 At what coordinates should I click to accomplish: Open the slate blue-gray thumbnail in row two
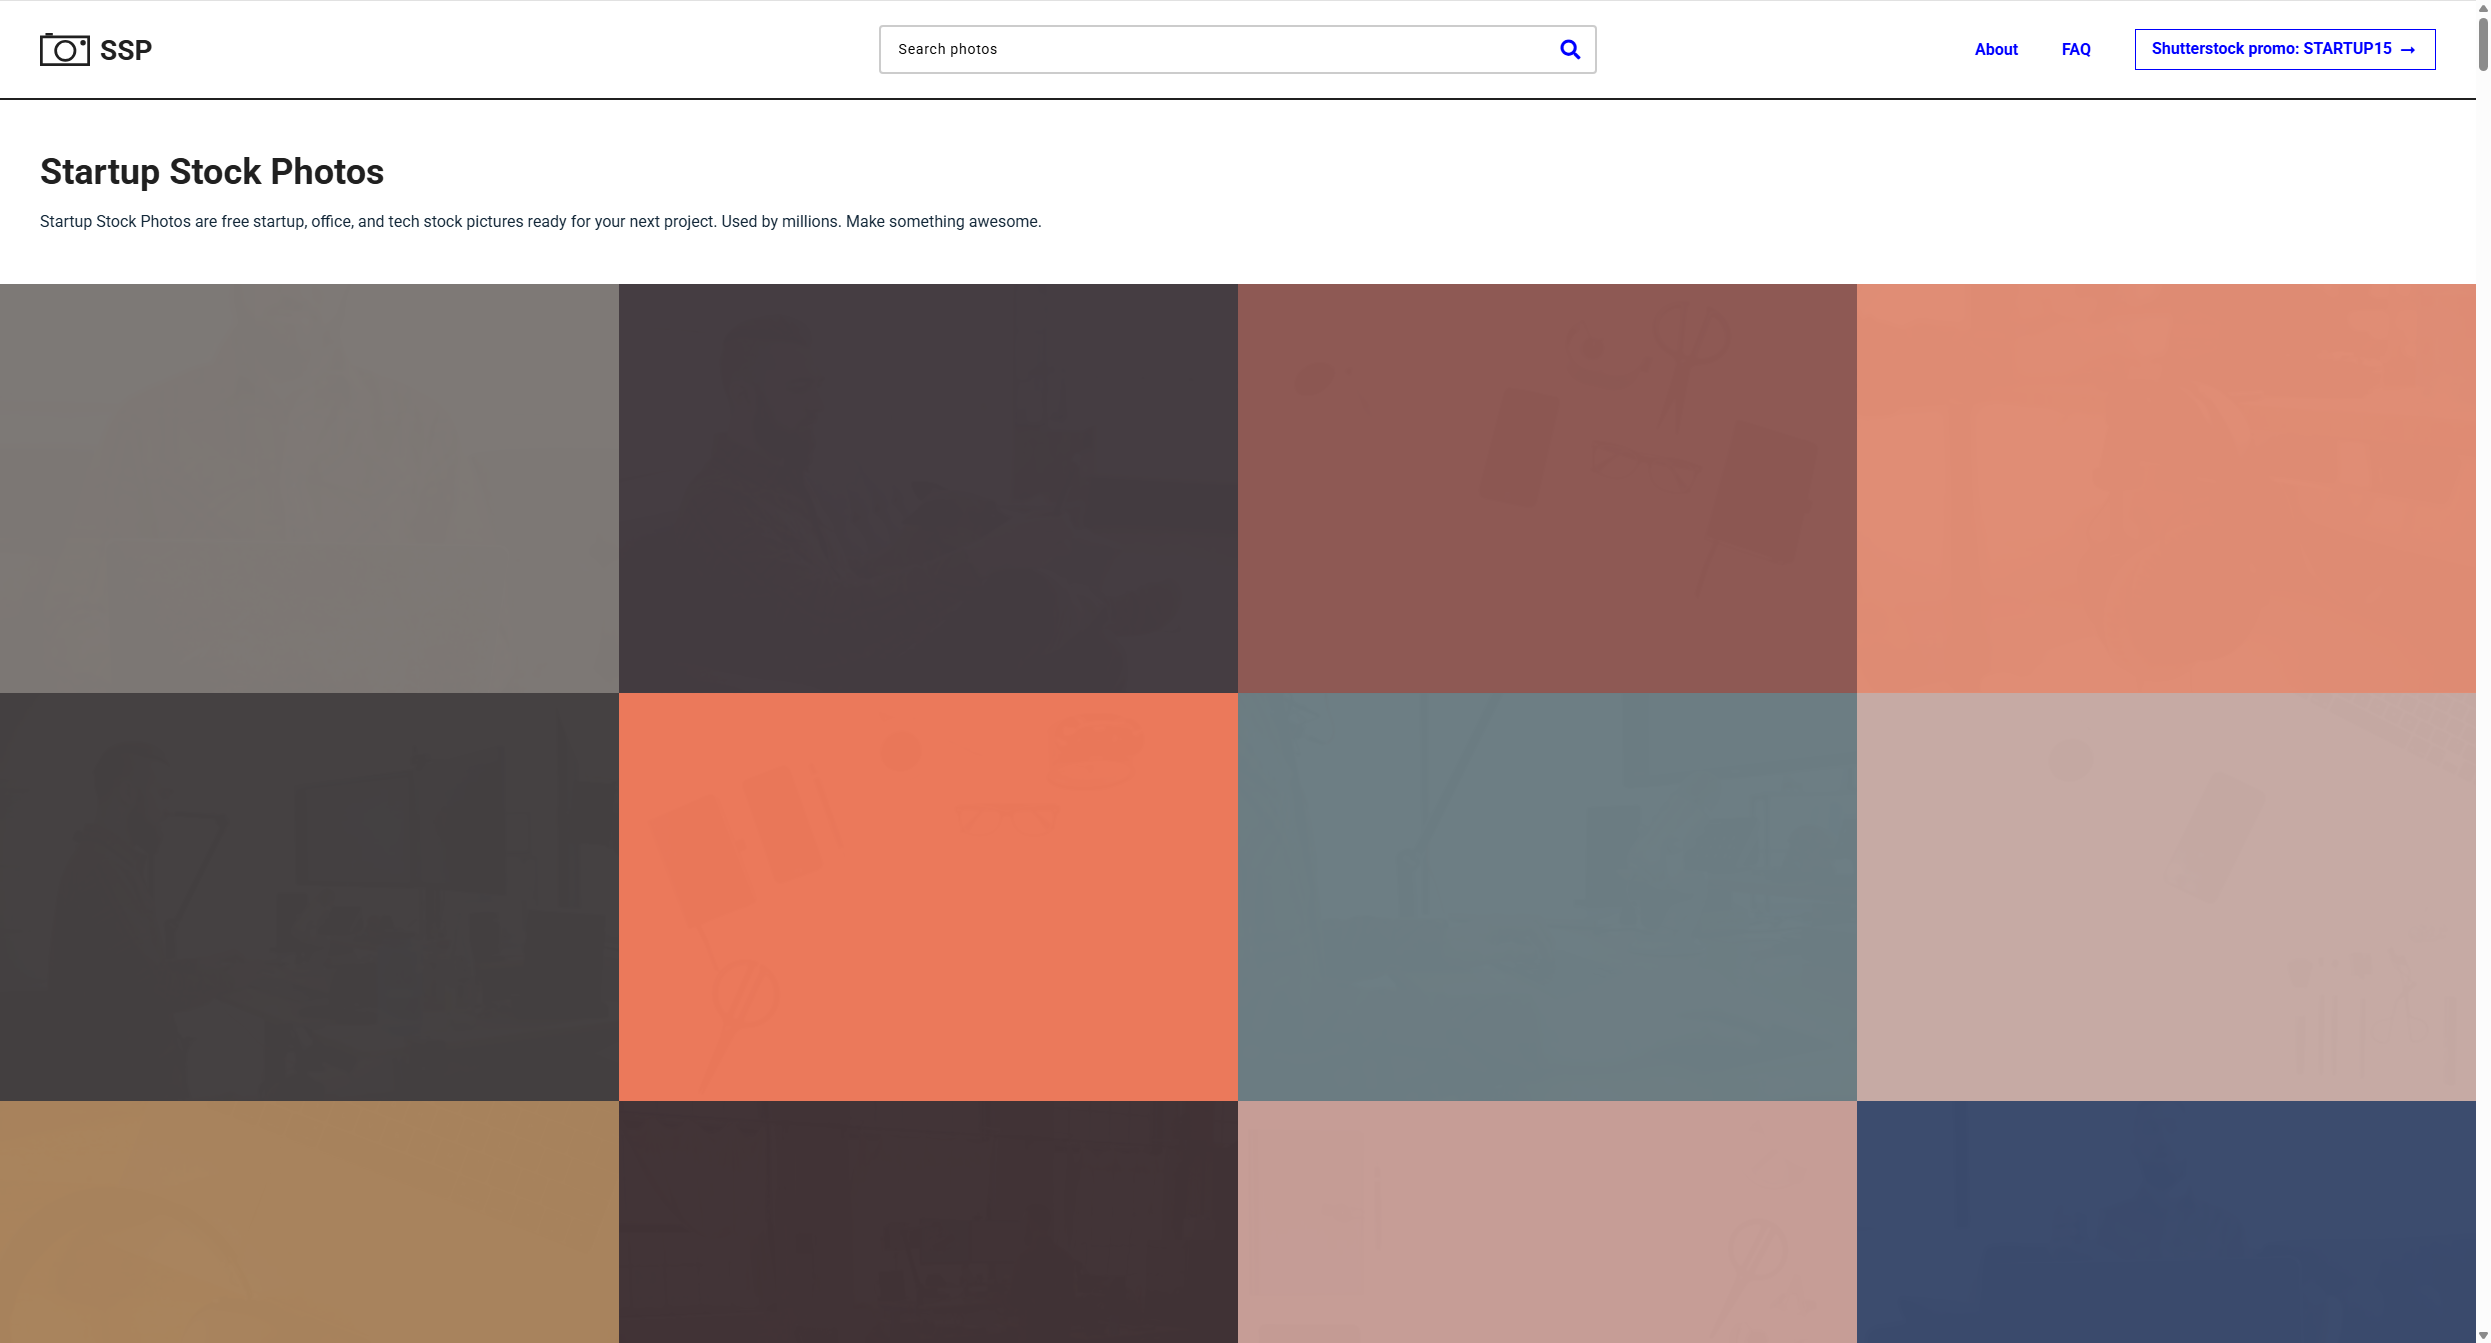(x=1547, y=897)
